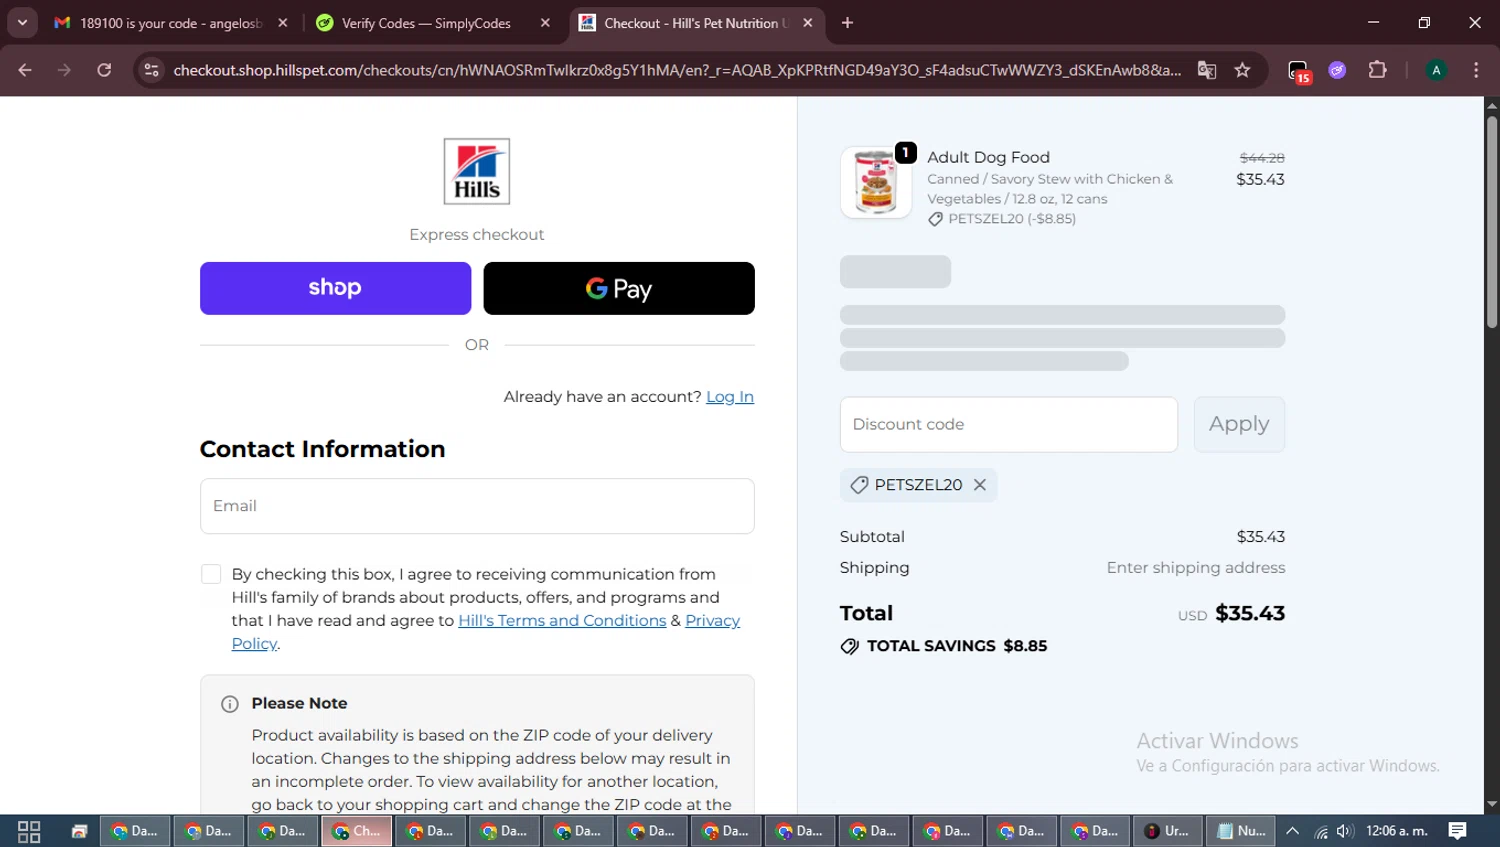
Task: Pay with the Shop express button
Action: [335, 288]
